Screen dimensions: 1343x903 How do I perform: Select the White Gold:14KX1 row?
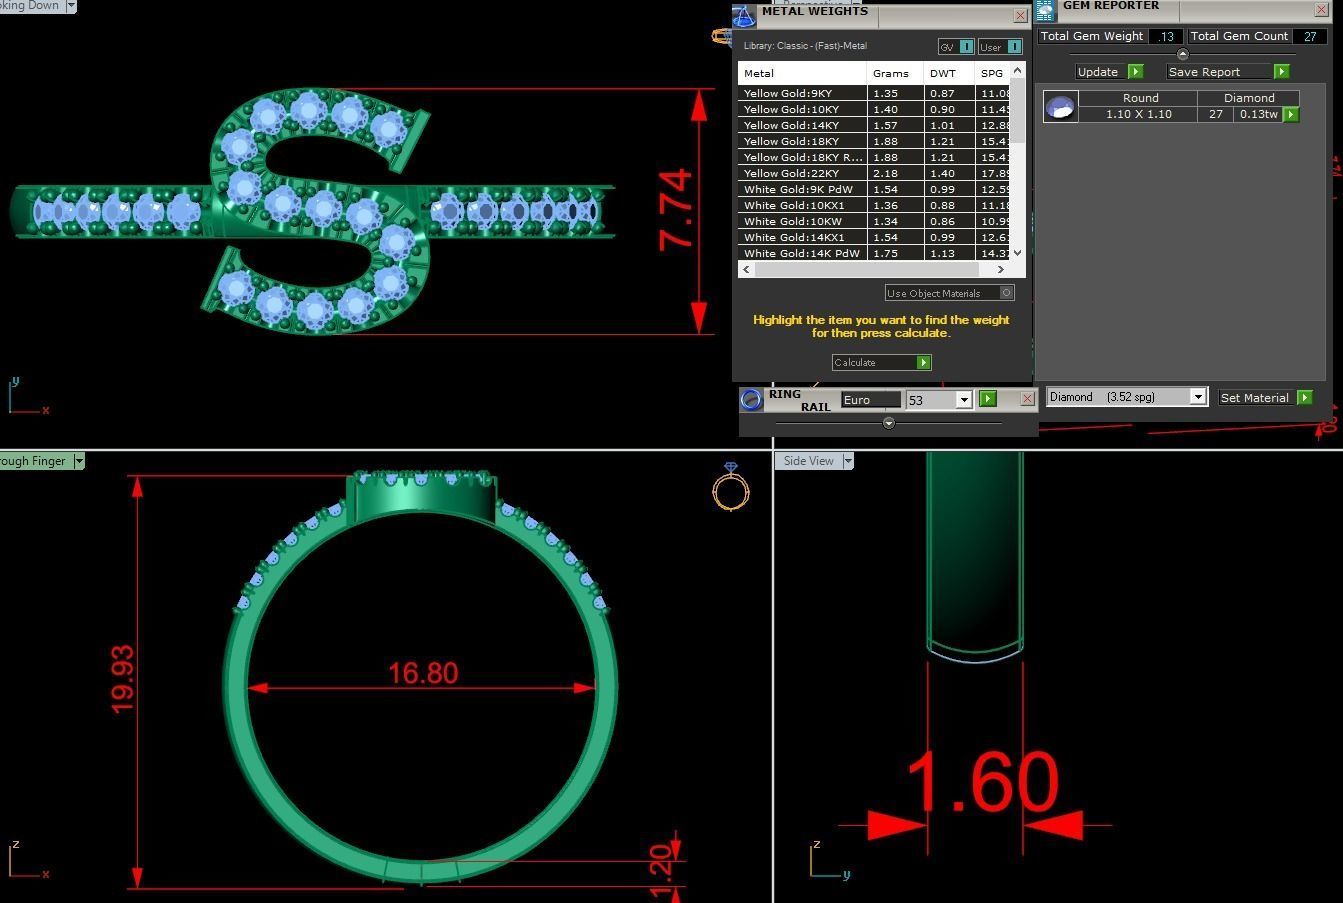tap(875, 237)
